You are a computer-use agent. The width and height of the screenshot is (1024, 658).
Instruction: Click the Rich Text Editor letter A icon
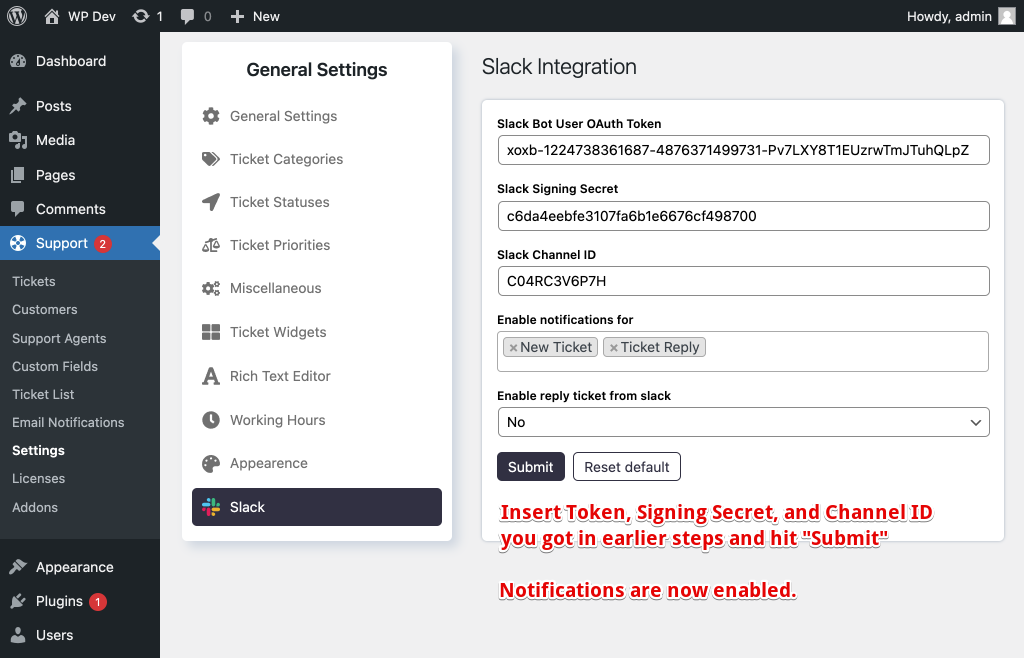point(211,376)
